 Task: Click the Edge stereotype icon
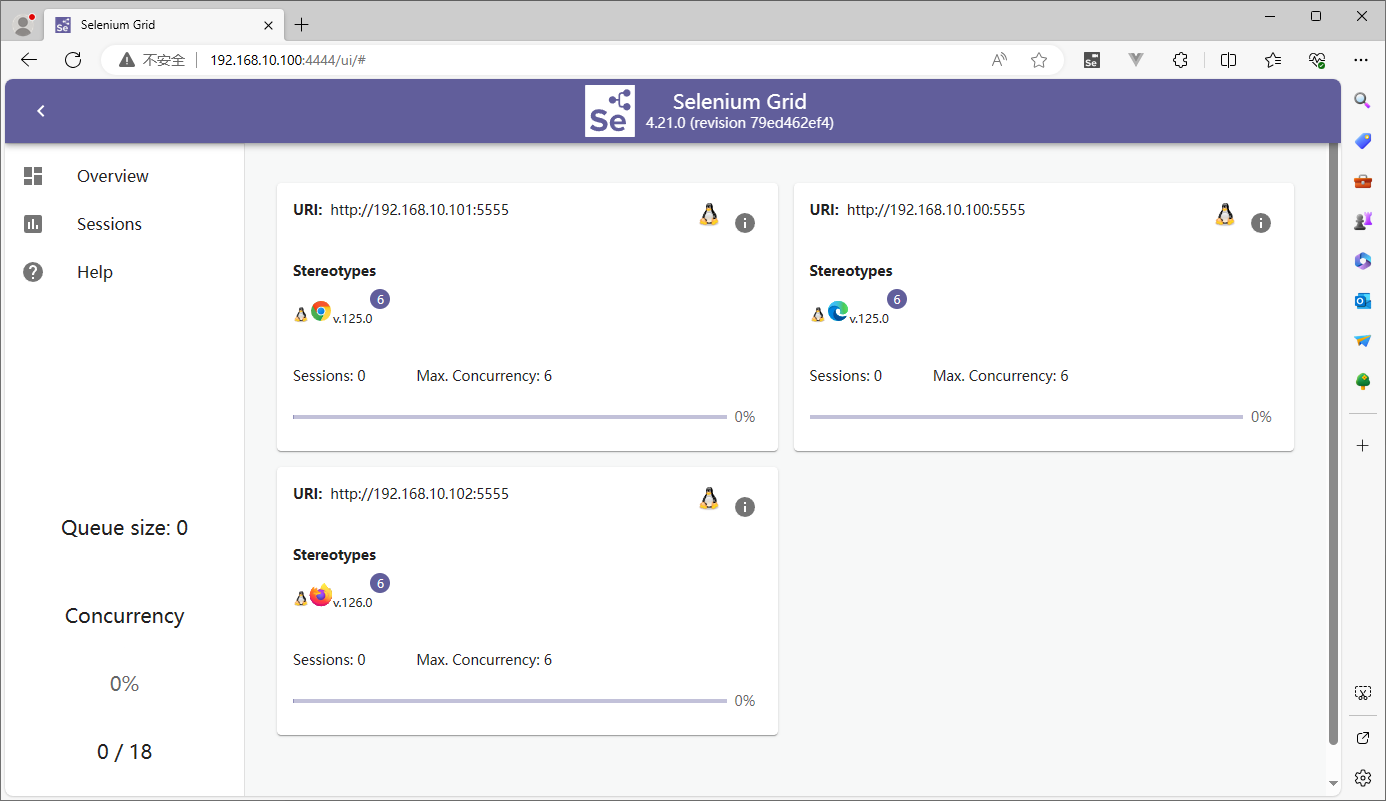837,311
